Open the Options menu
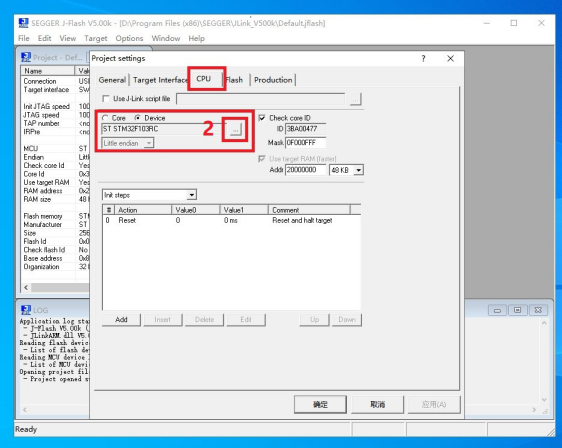Screen dimensions: 562x448 click(x=129, y=38)
